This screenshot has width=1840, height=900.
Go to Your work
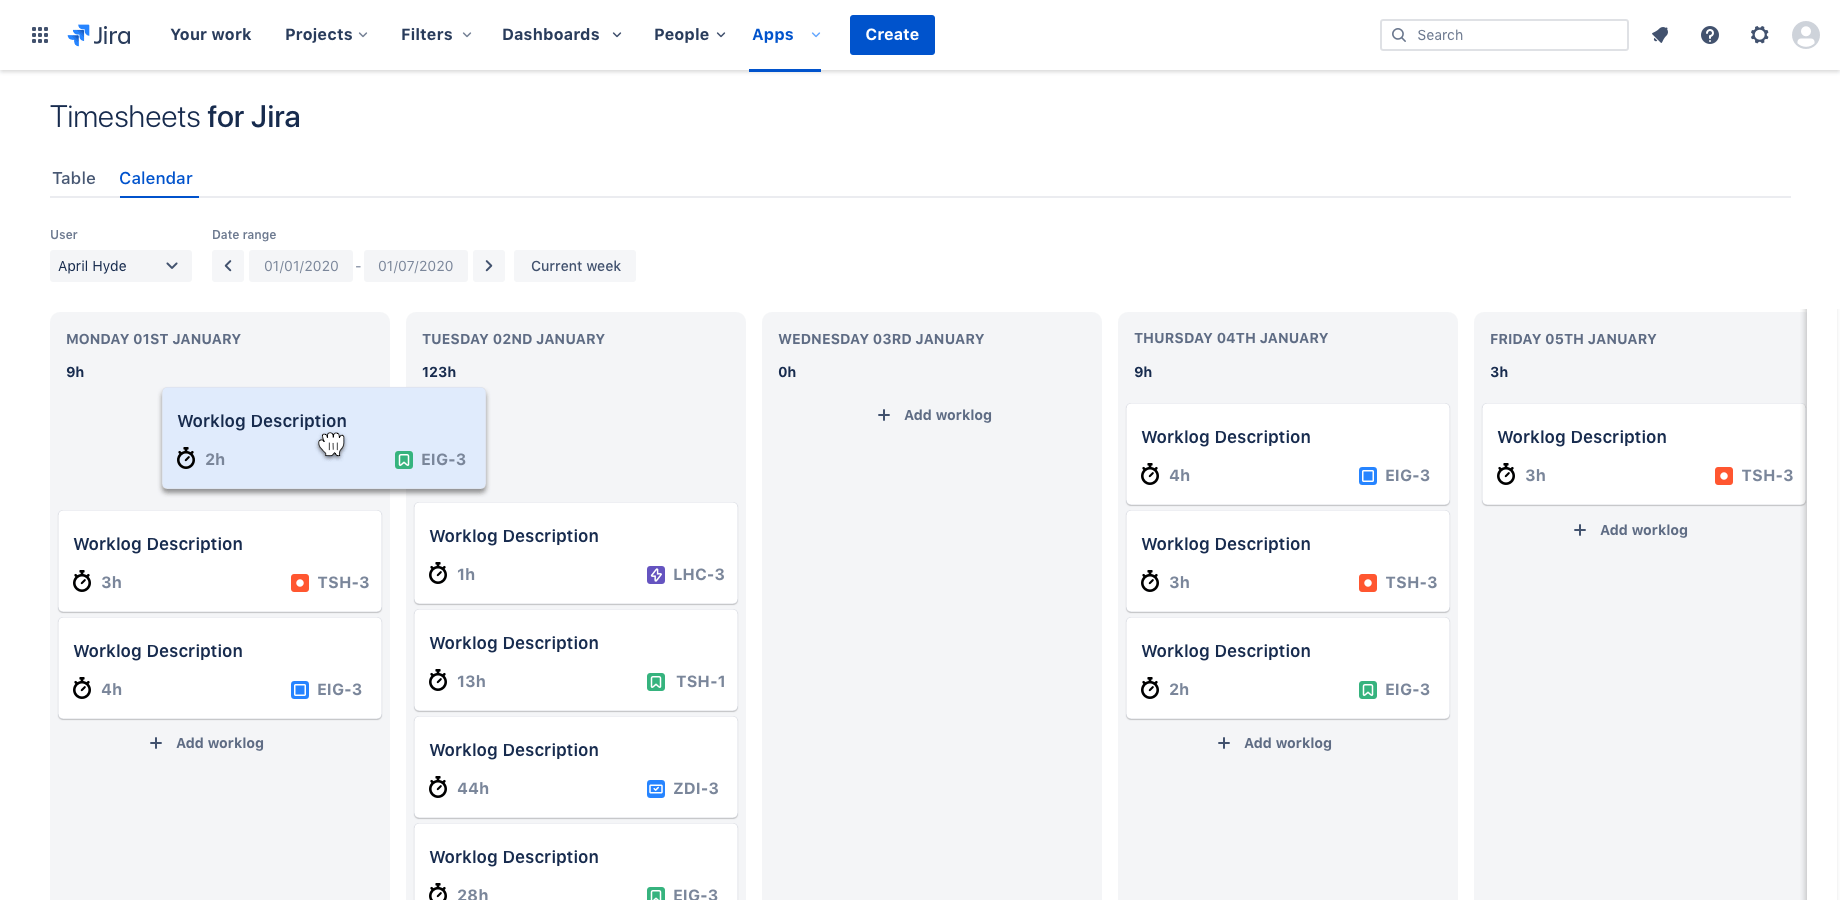tap(211, 35)
